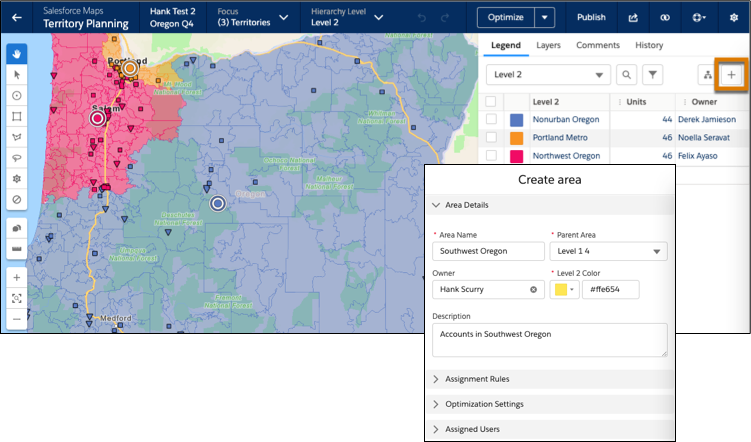Viewport: 751px width, 442px height.
Task: Choose the polygon selection tool
Action: (17, 137)
